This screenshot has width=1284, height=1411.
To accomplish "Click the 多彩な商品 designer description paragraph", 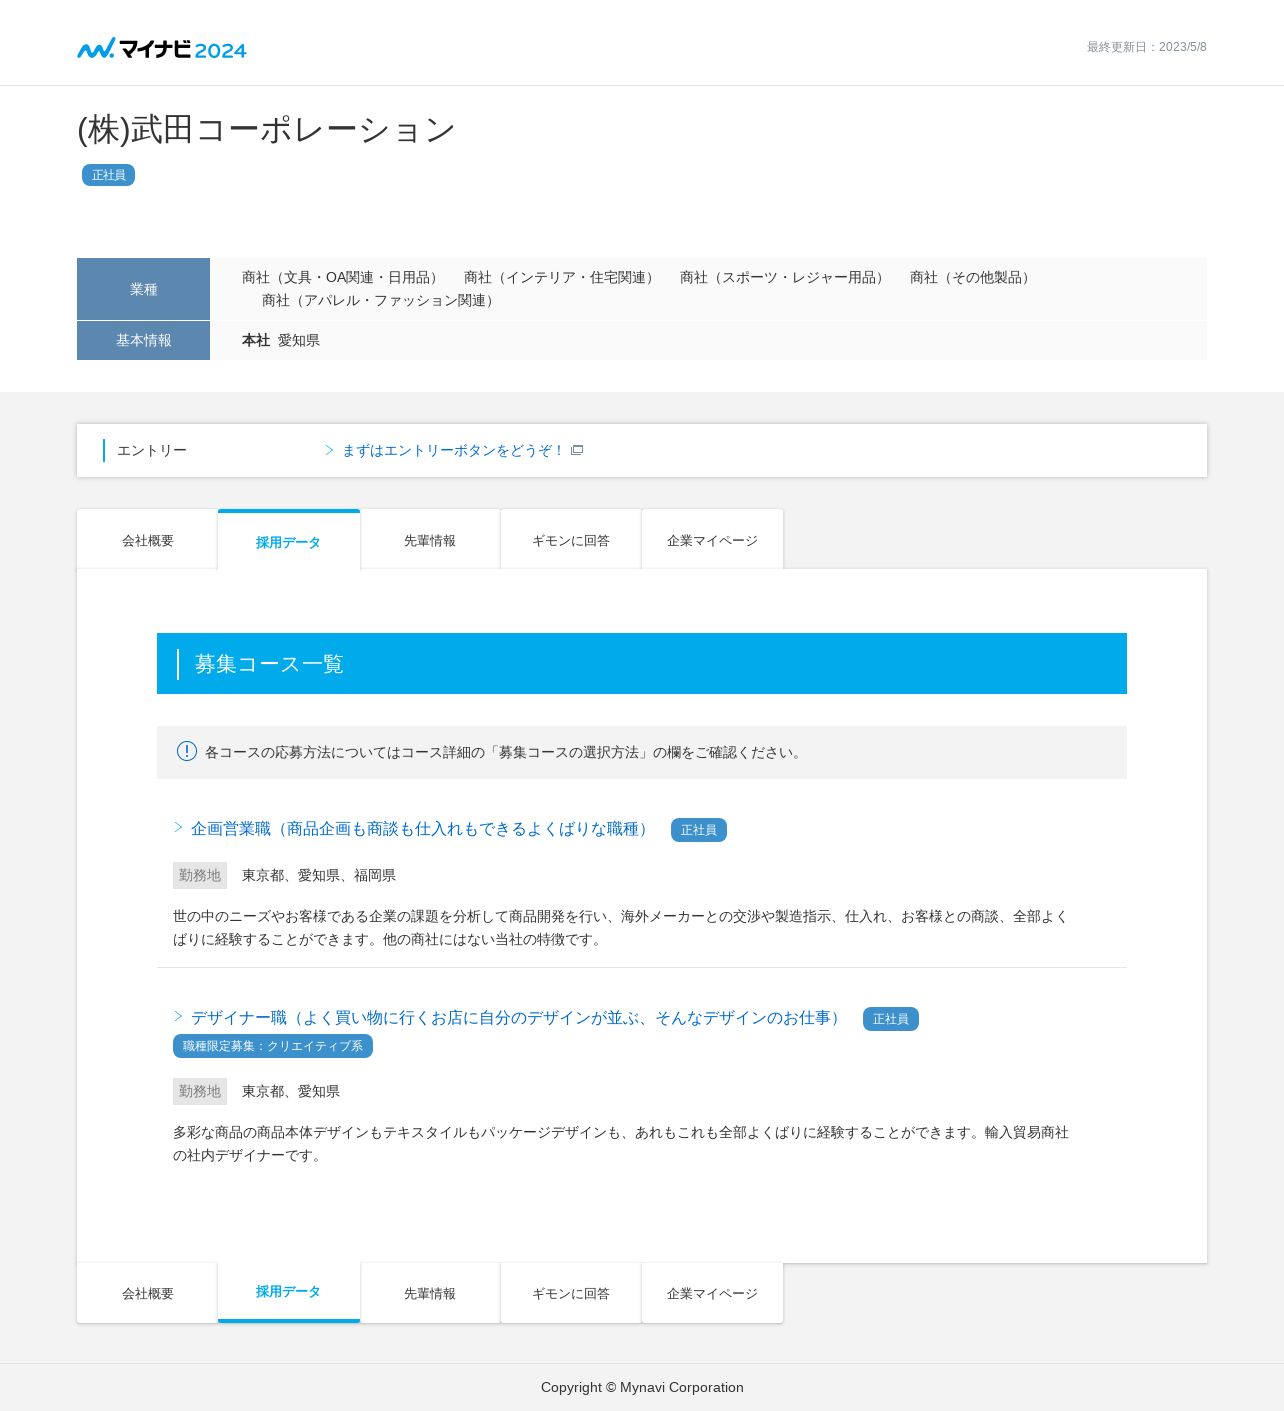I will [621, 1144].
